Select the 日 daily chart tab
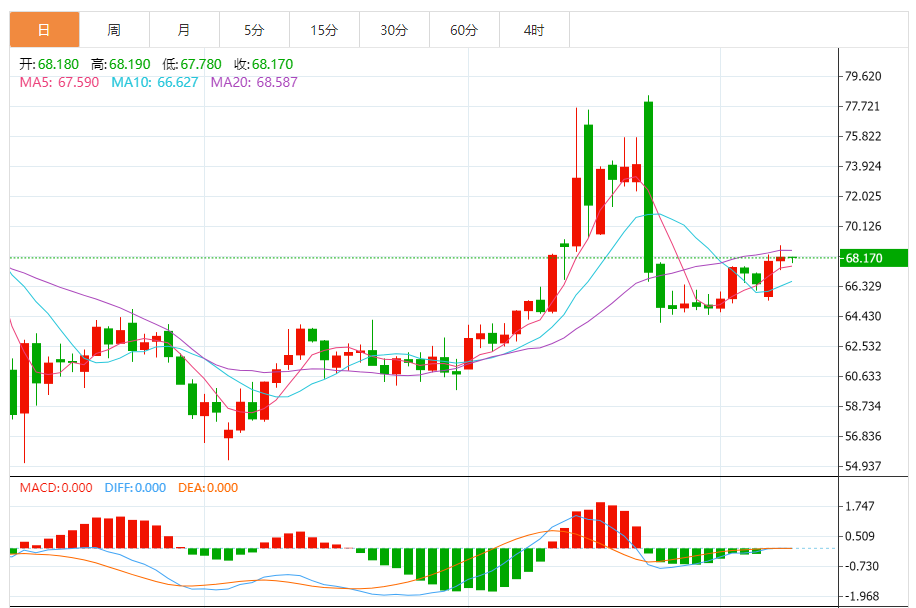The width and height of the screenshot is (916, 608). (44, 30)
